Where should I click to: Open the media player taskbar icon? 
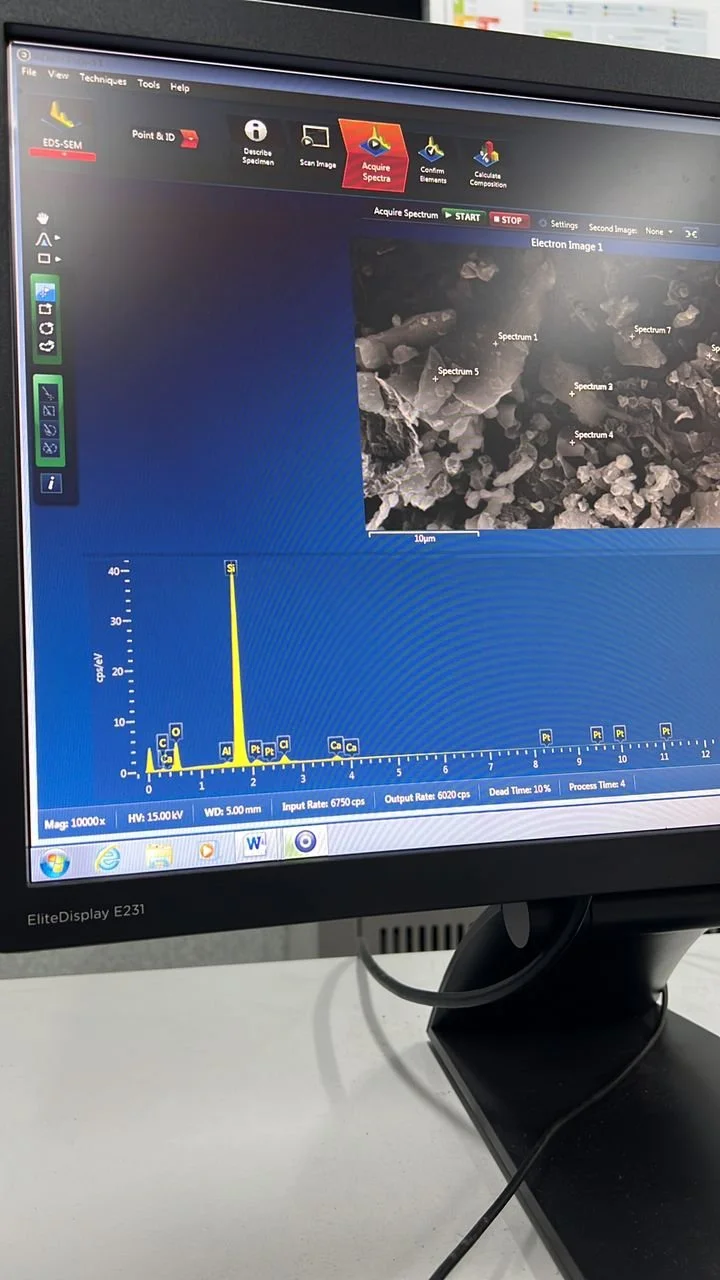click(207, 850)
